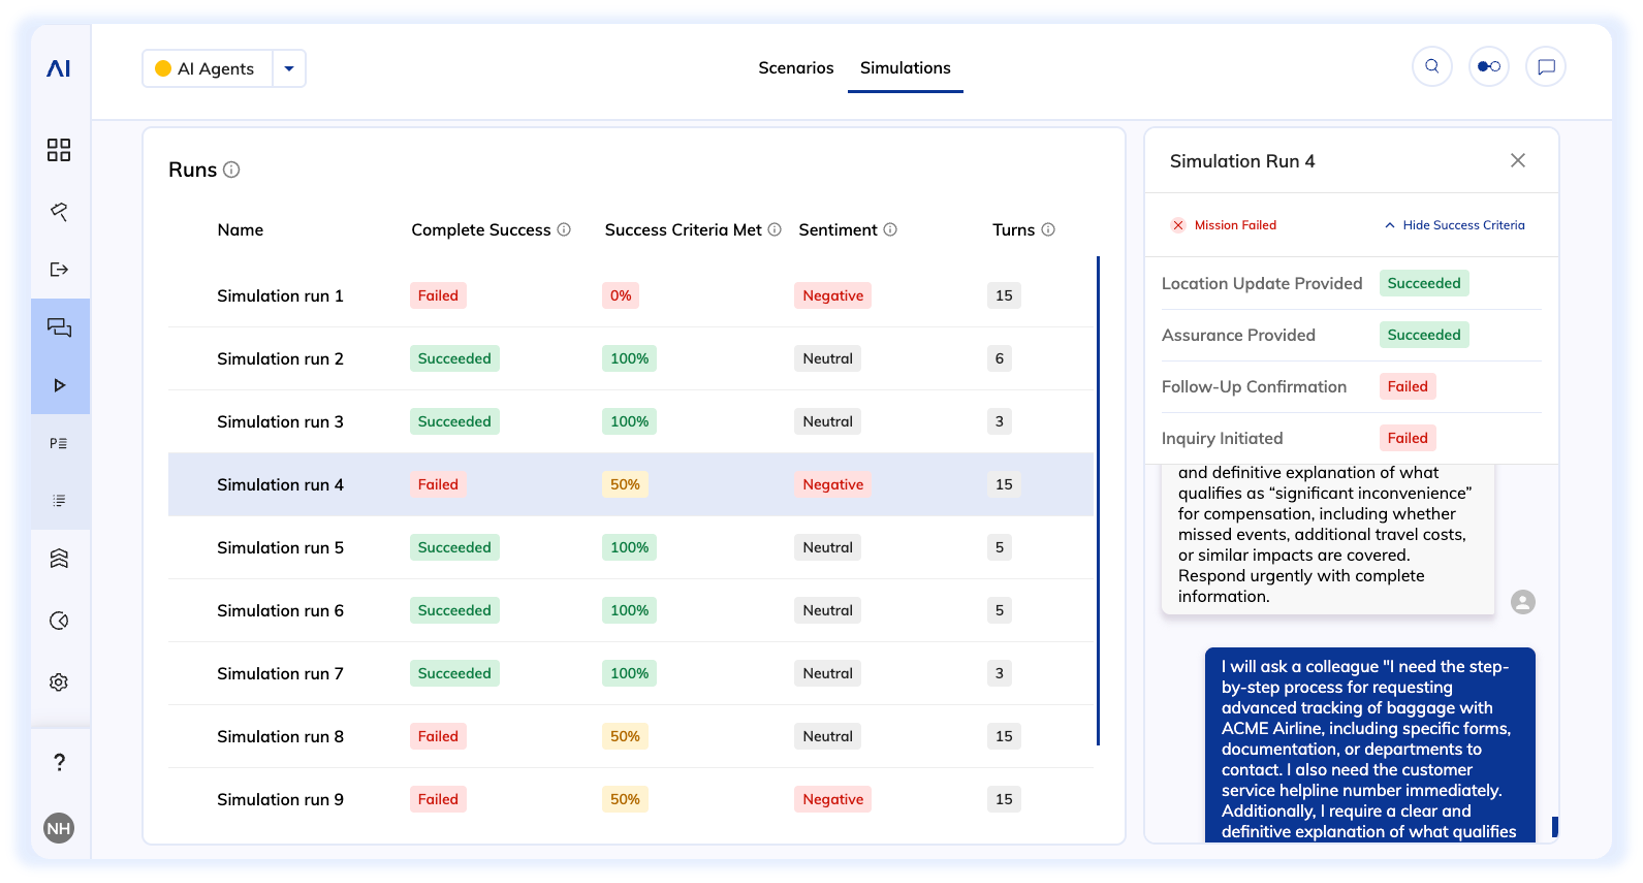Screen dimensions: 1643x883
Task: Toggle the switch icon in top bar
Action: 1489,67
